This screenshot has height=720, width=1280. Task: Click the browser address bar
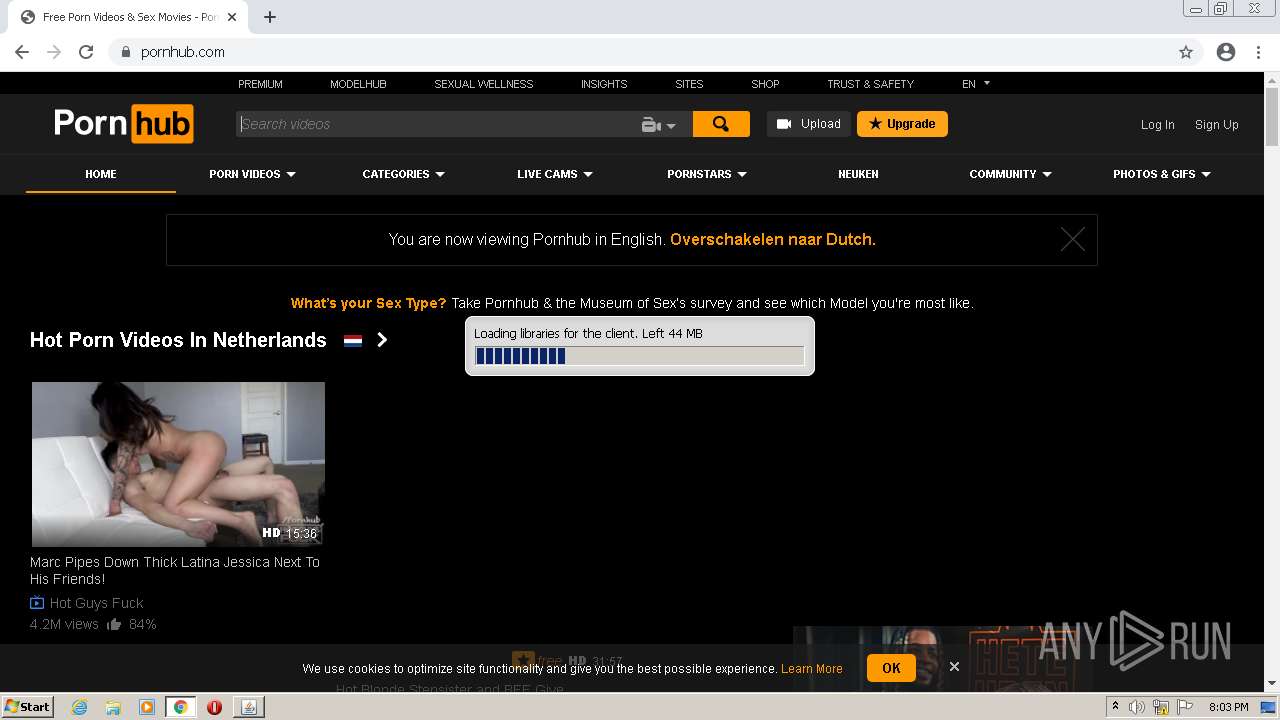[x=640, y=52]
